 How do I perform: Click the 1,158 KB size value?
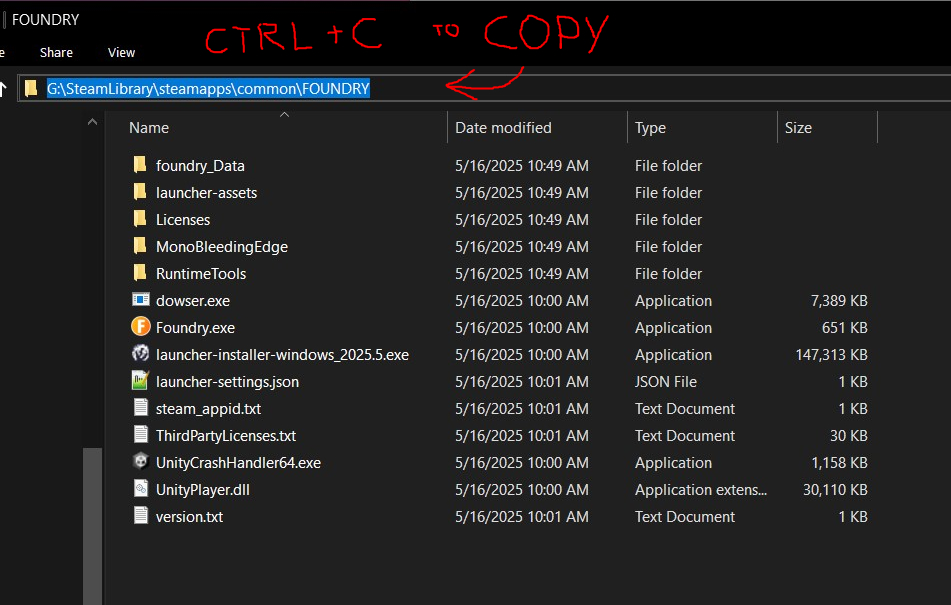(x=839, y=463)
